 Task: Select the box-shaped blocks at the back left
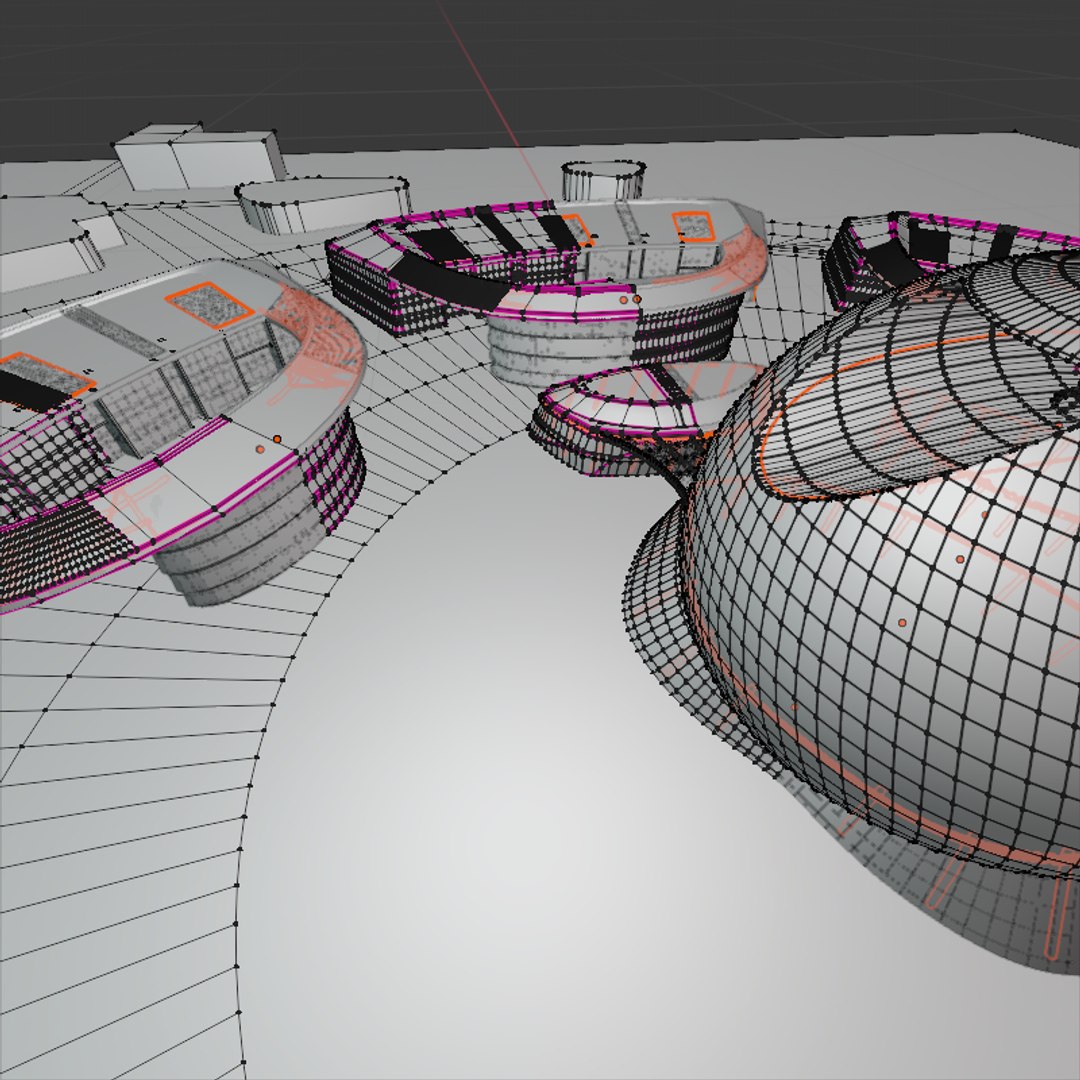(x=200, y=156)
